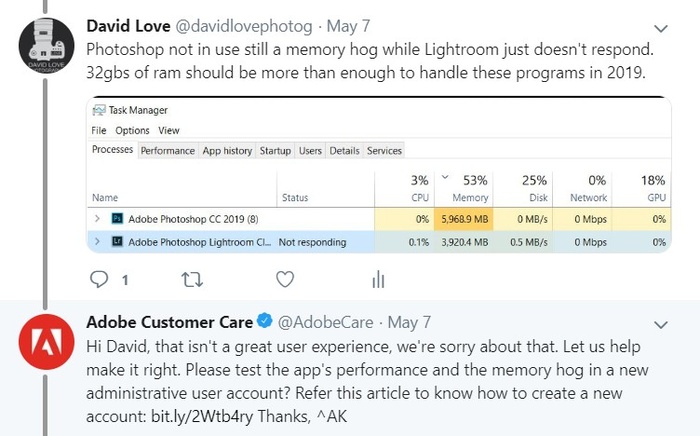Open the Task Manager Options menu
Viewport: 700px width, 436px height.
[x=132, y=130]
